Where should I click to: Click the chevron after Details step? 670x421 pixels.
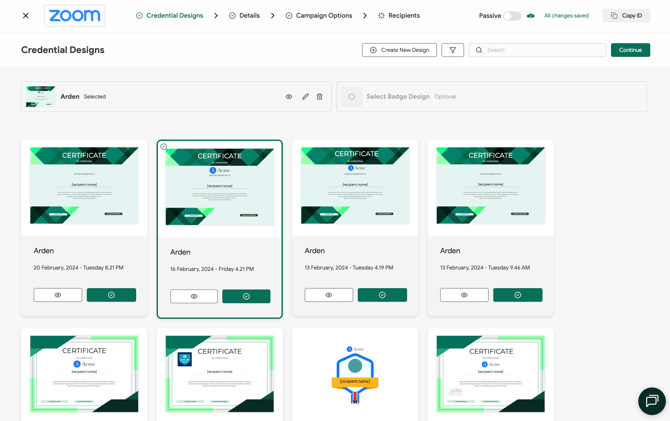pyautogui.click(x=273, y=16)
